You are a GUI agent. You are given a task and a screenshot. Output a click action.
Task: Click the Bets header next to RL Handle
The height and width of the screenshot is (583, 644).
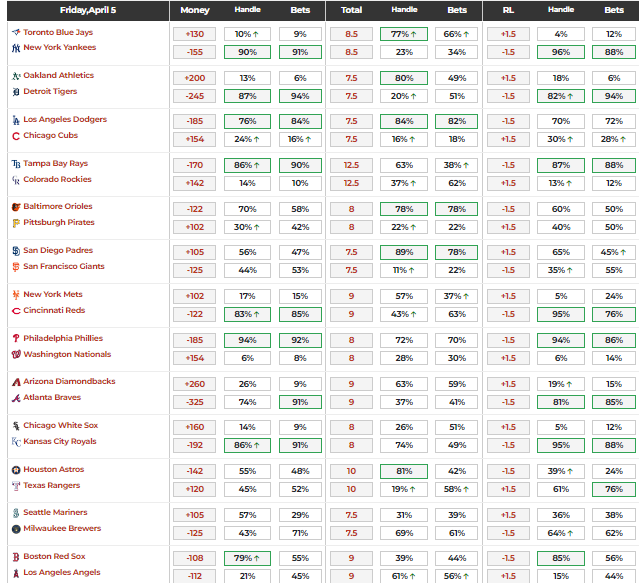tap(614, 10)
